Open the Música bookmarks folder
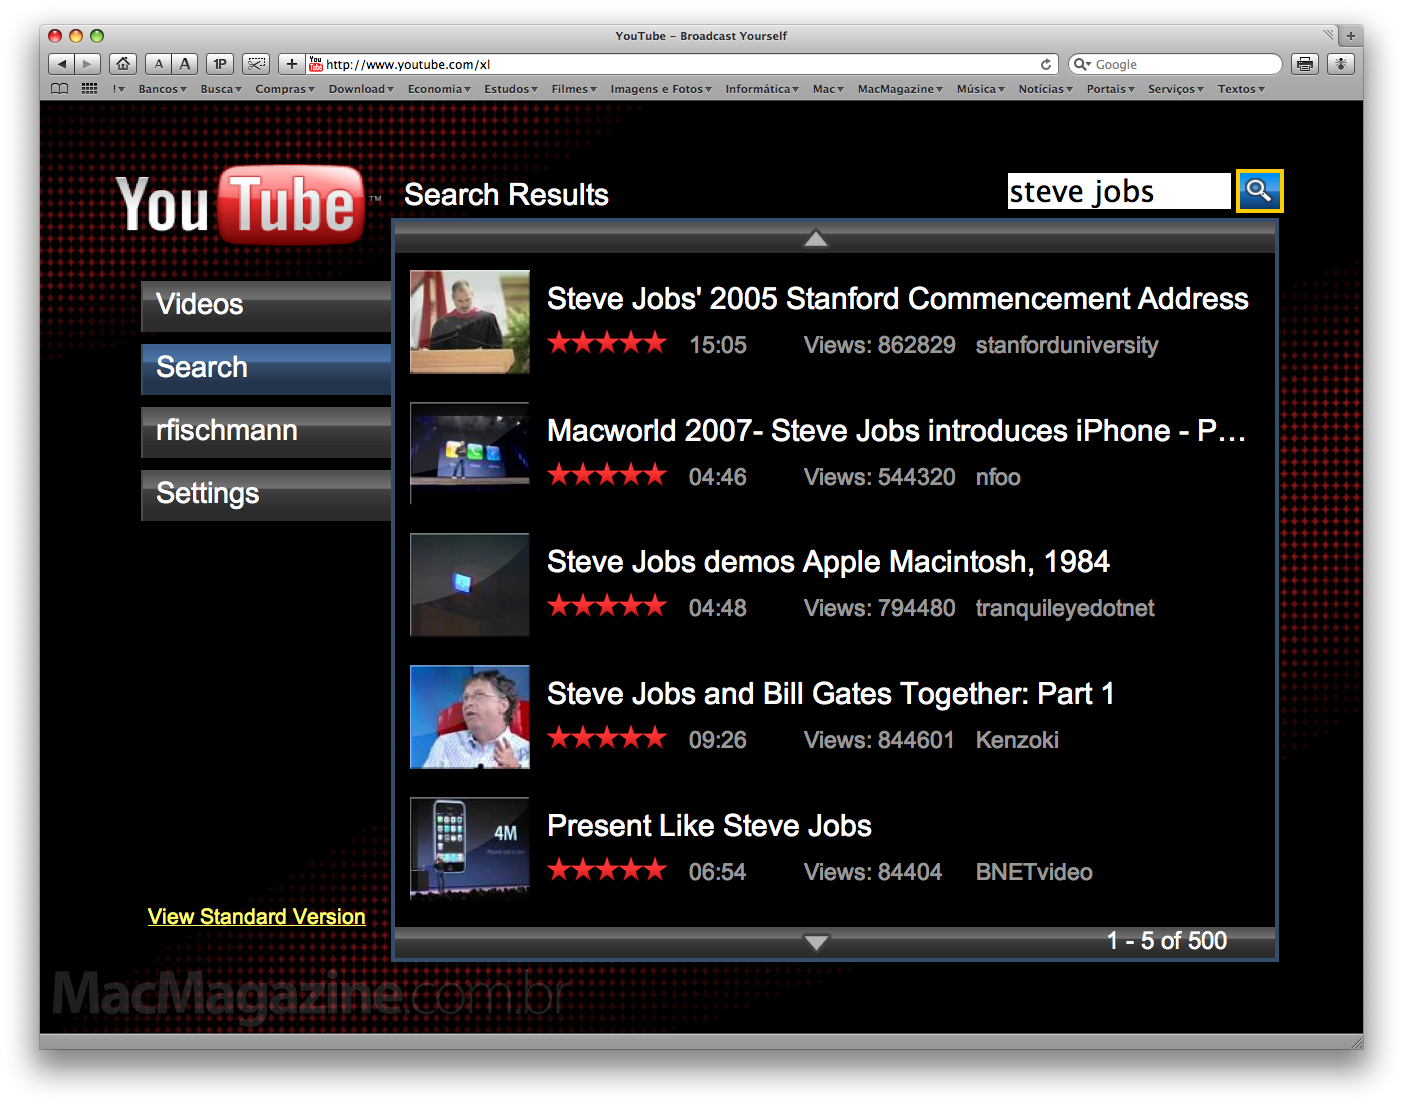This screenshot has width=1403, height=1104. (x=980, y=89)
